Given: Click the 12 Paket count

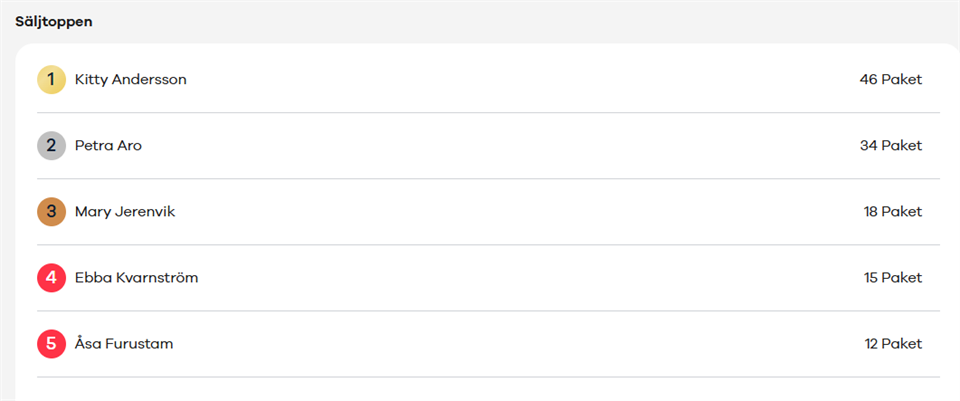Looking at the screenshot, I should [x=892, y=343].
